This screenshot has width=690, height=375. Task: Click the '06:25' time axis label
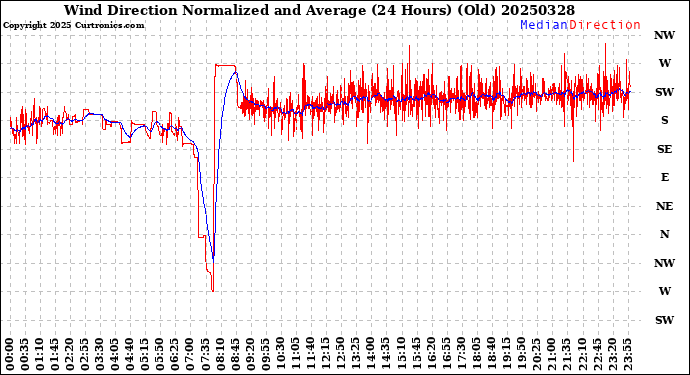[x=174, y=354]
